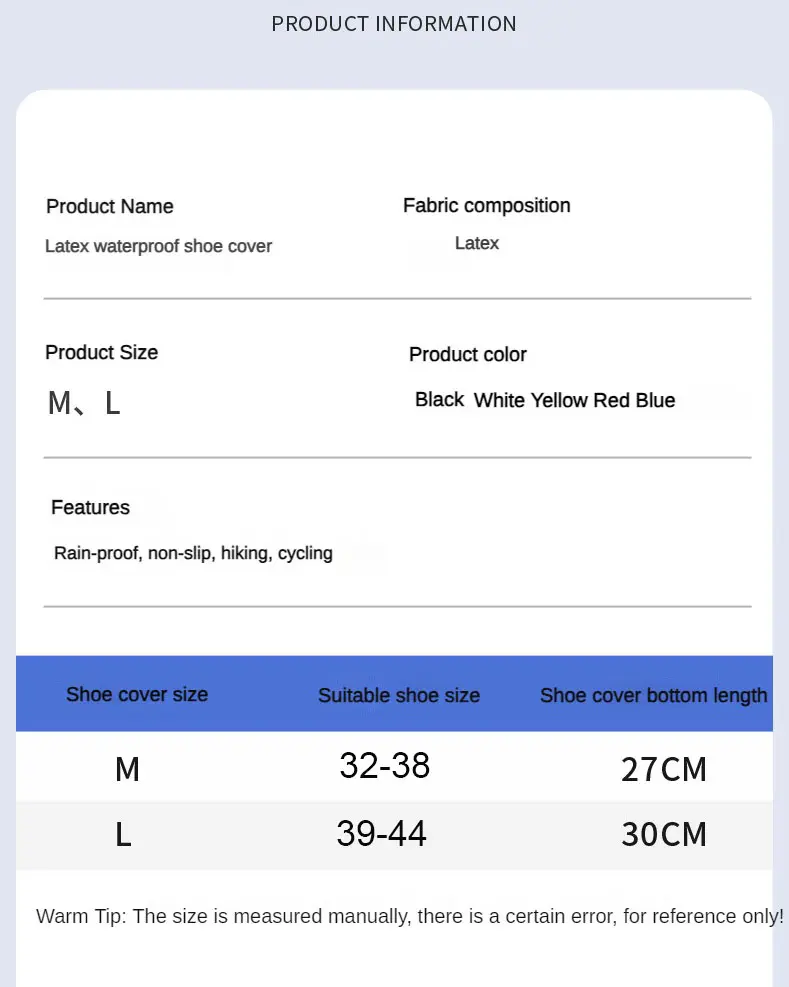789x987 pixels.
Task: Click the Product Name label
Action: [110, 207]
